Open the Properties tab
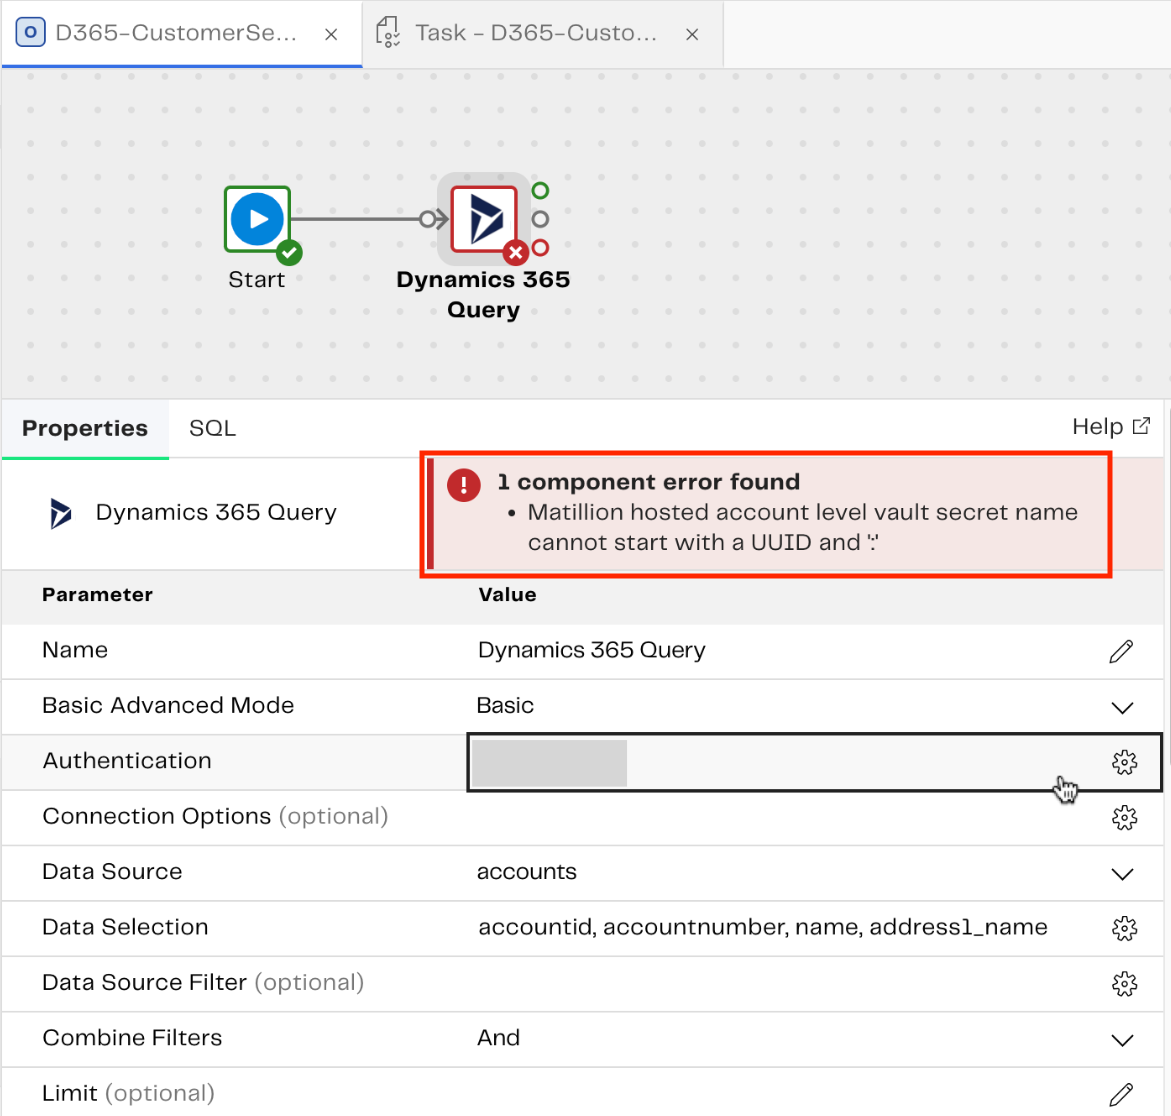The image size is (1171, 1116). (85, 428)
